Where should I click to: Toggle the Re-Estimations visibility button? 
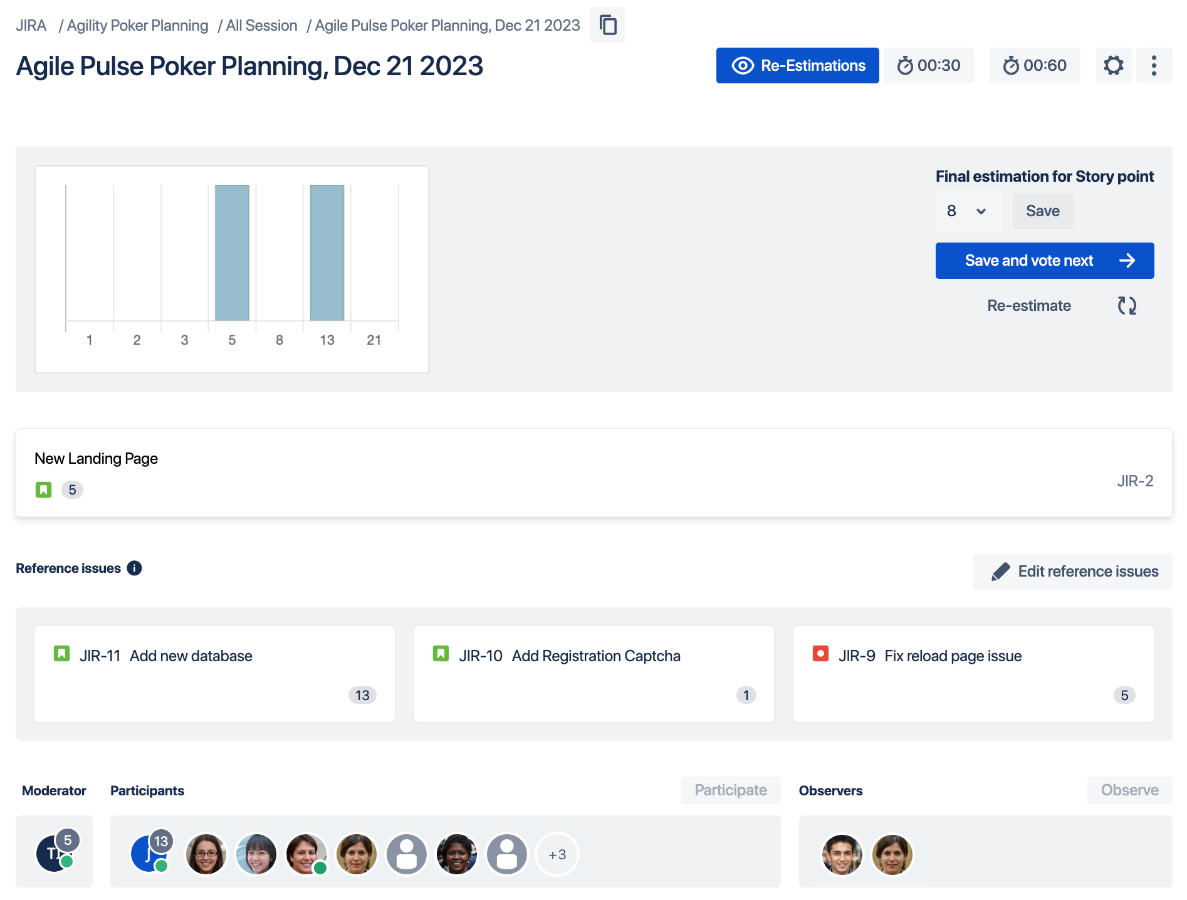(797, 66)
